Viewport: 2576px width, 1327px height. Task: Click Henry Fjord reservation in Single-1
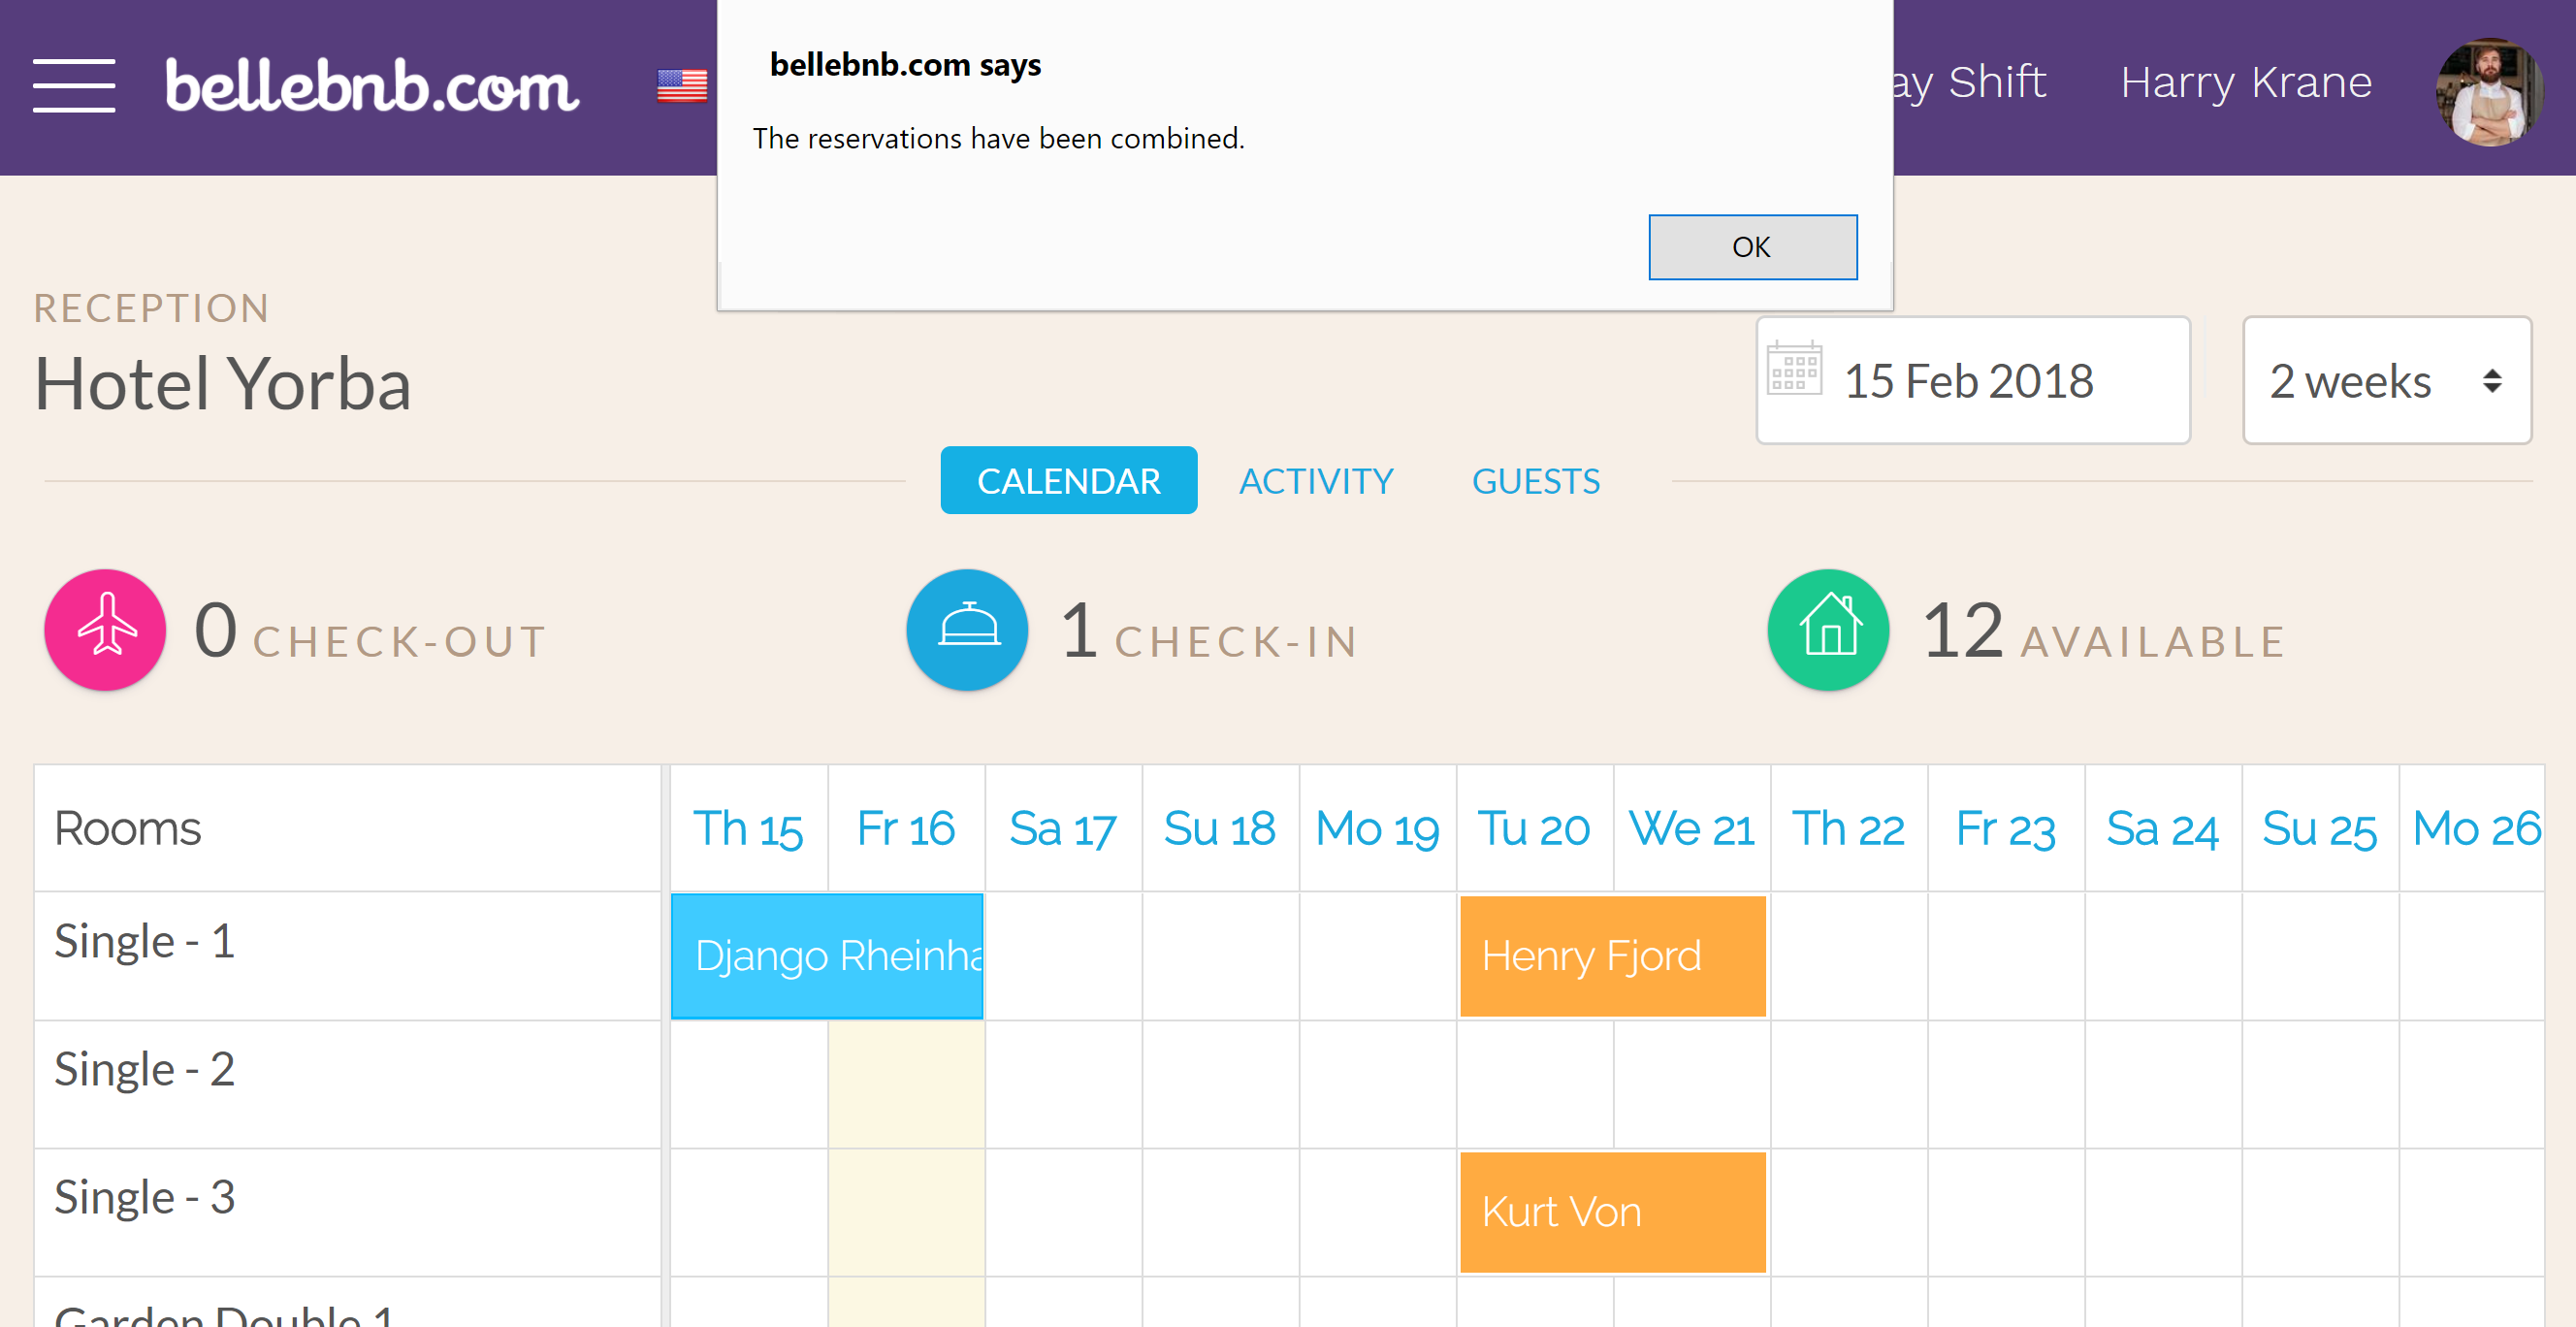tap(1608, 955)
